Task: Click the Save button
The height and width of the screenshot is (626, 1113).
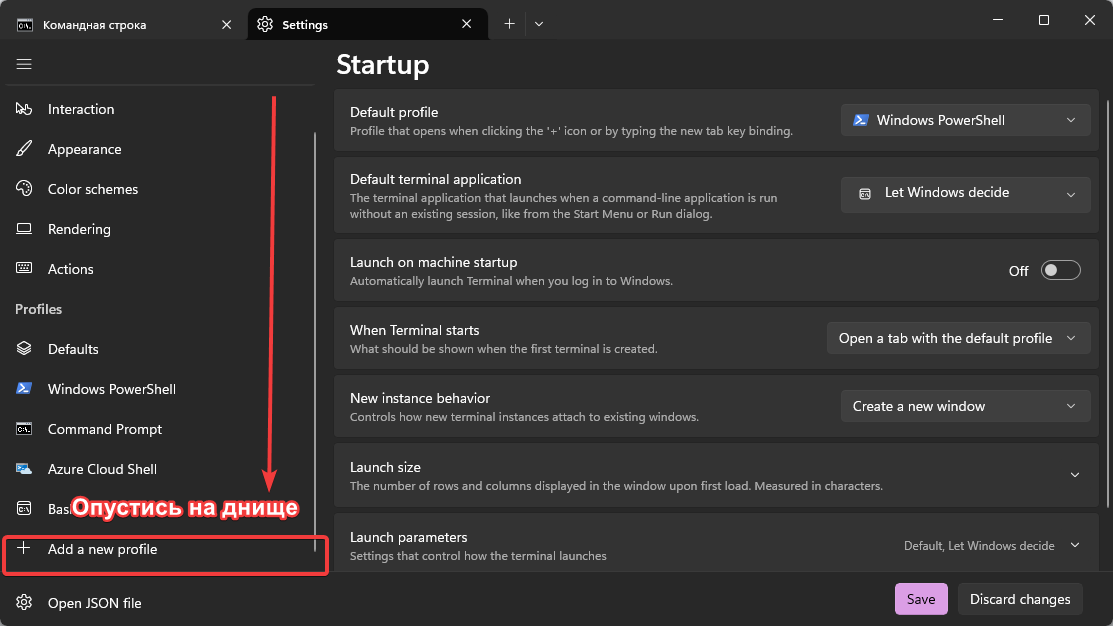Action: [920, 599]
